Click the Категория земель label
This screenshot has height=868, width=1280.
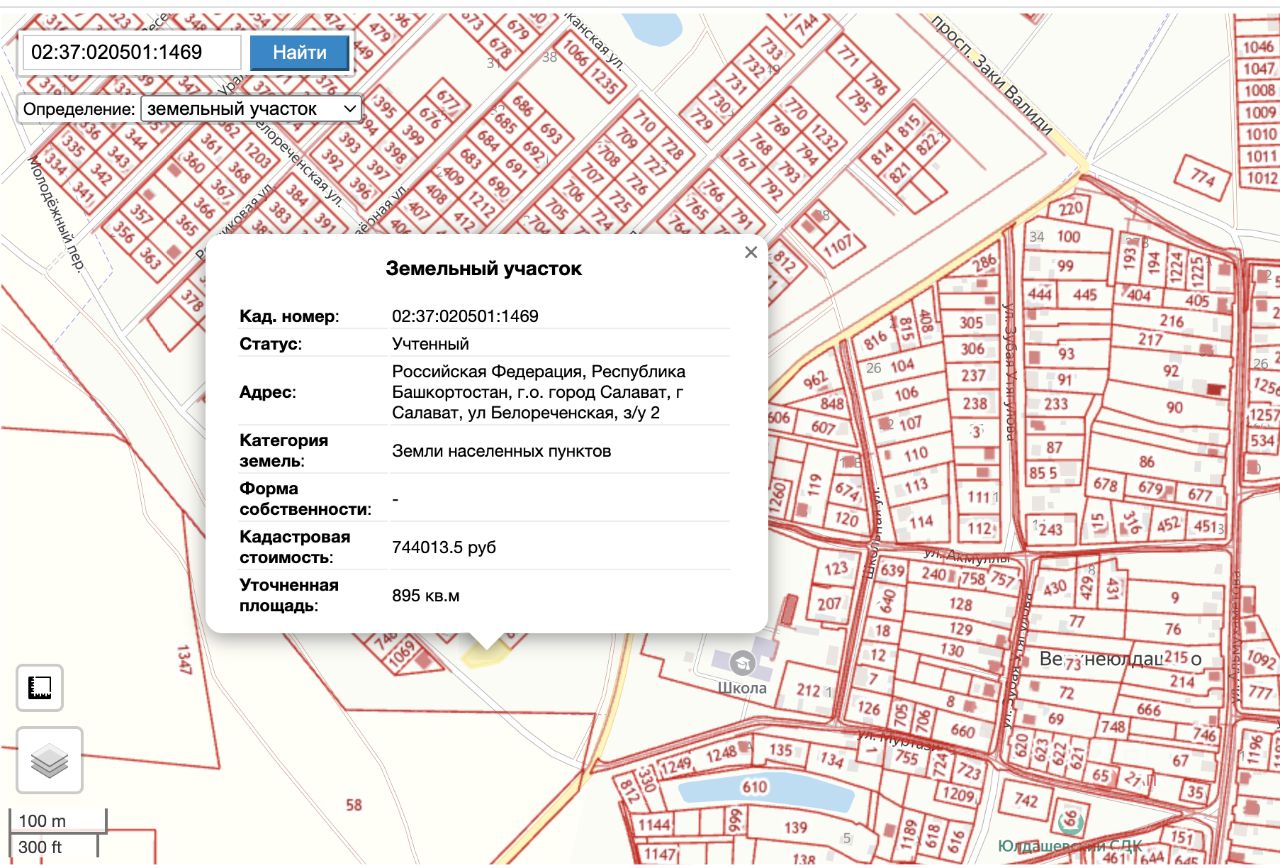pyautogui.click(x=284, y=451)
